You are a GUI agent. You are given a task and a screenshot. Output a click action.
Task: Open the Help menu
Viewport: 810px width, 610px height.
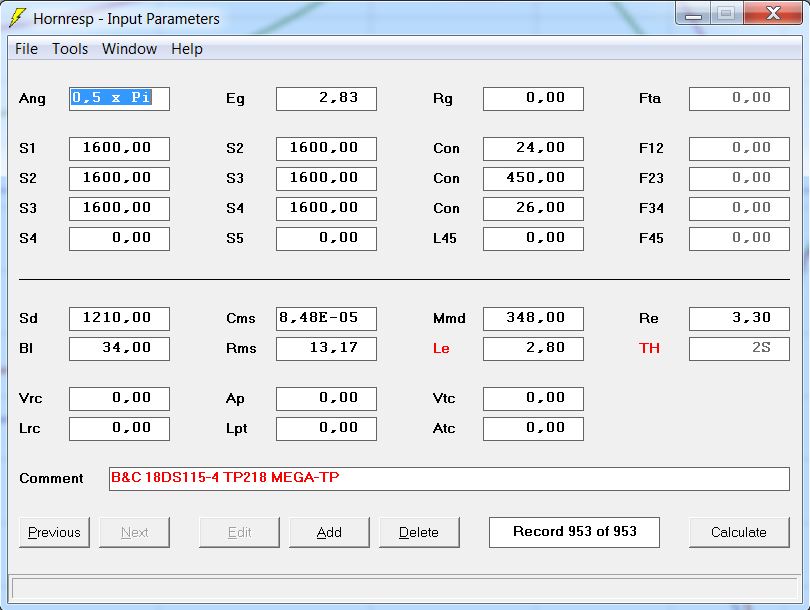point(186,49)
